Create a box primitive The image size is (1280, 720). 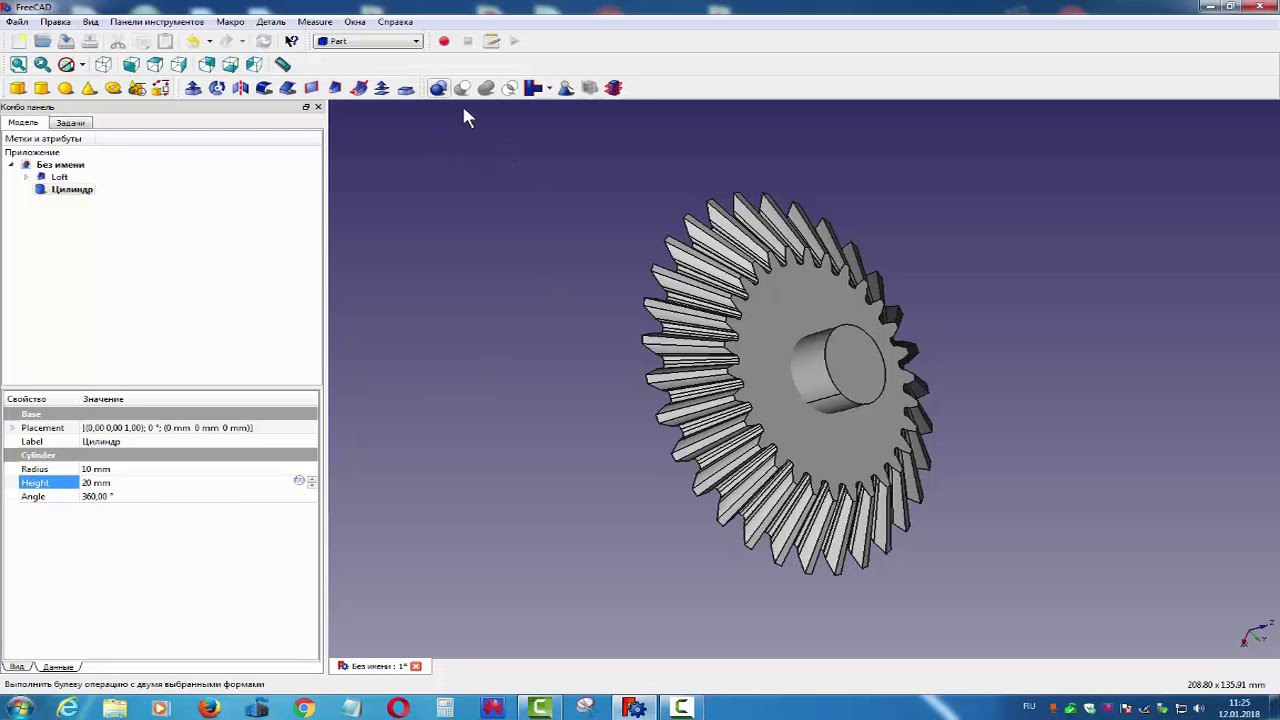pos(18,88)
